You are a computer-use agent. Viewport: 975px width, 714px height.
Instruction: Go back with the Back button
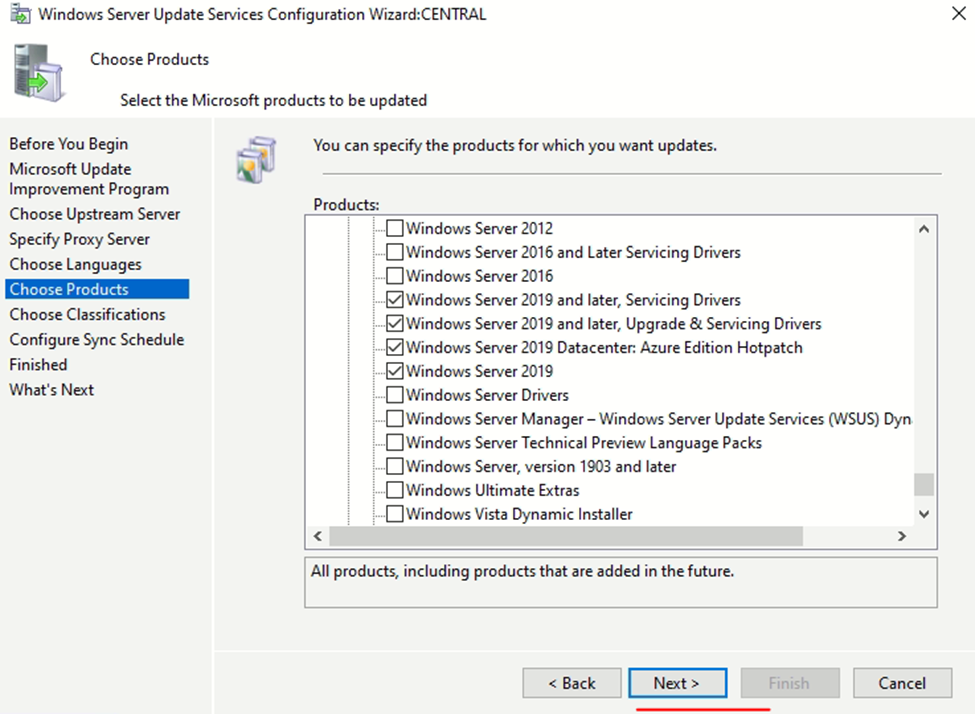(x=571, y=683)
